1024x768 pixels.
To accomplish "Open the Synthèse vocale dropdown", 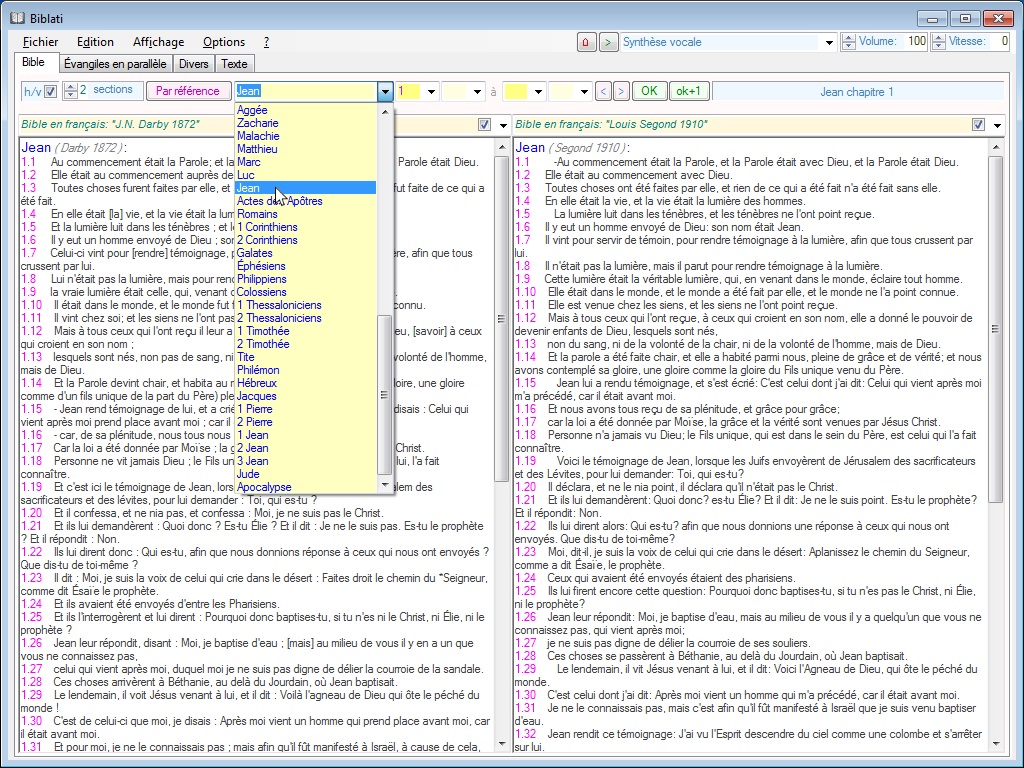I will tap(828, 42).
